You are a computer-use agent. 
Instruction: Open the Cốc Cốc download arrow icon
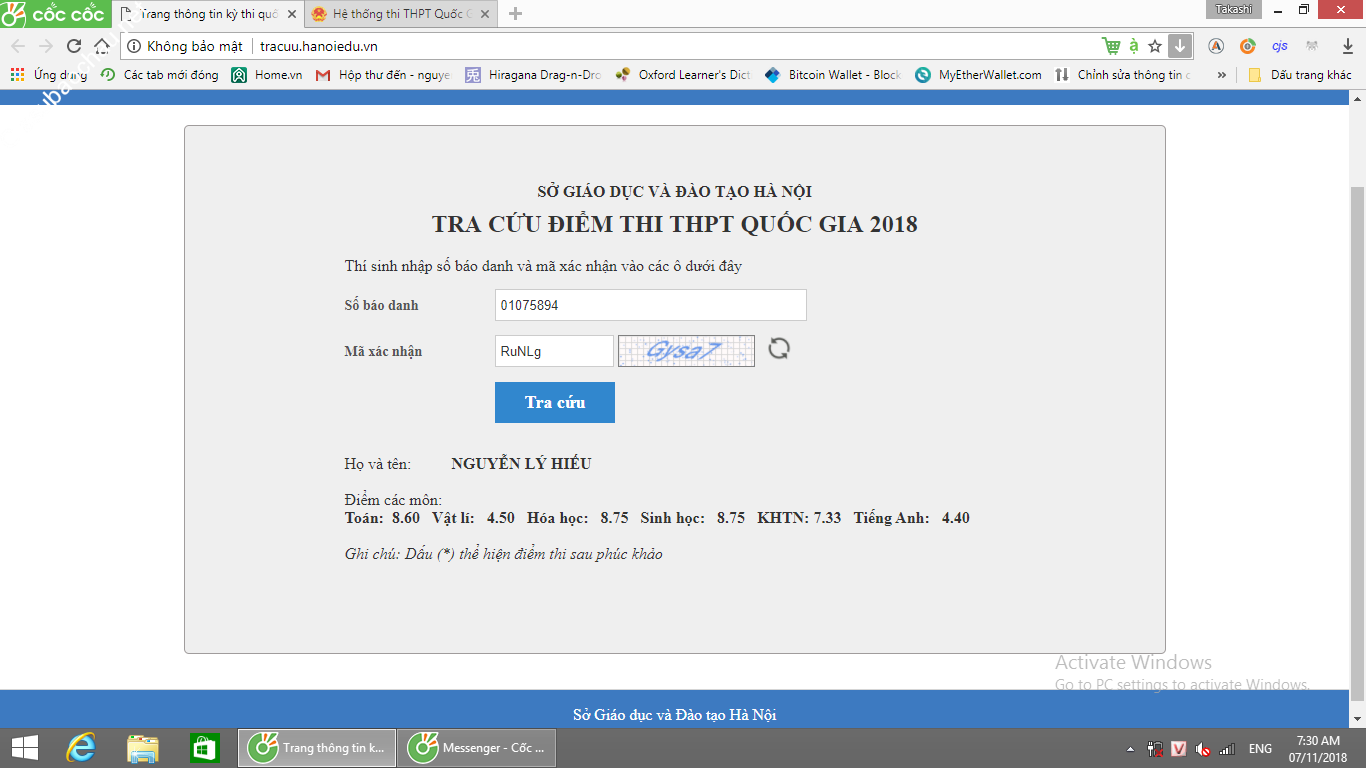tap(1180, 46)
